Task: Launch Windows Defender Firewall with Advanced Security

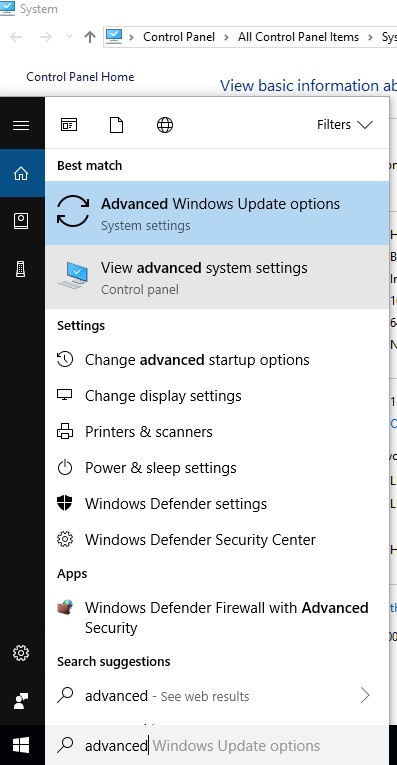Action: tap(217, 617)
